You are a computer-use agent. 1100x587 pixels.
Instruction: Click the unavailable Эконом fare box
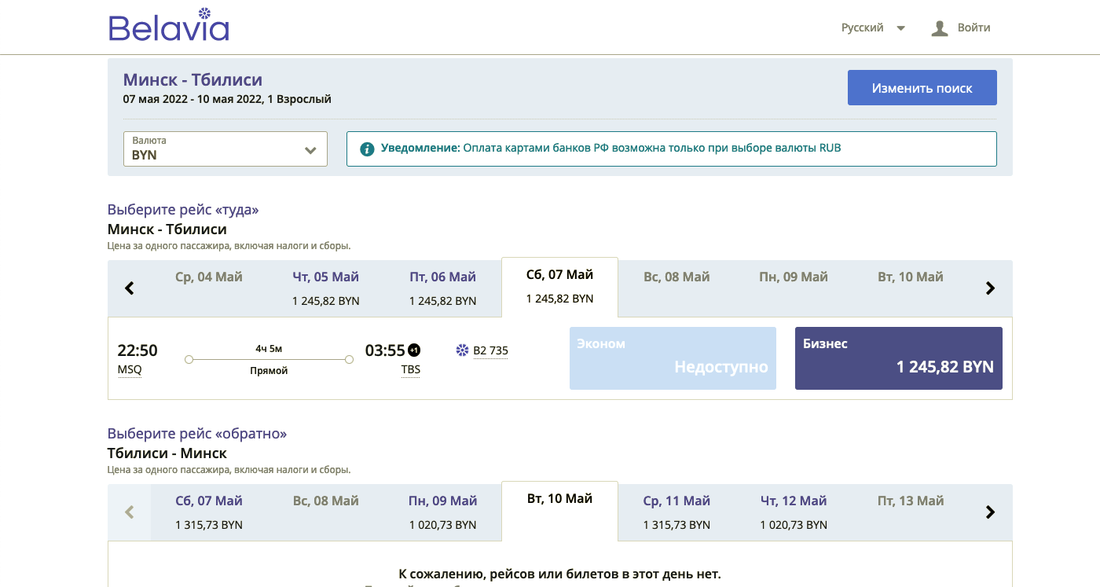tap(672, 357)
